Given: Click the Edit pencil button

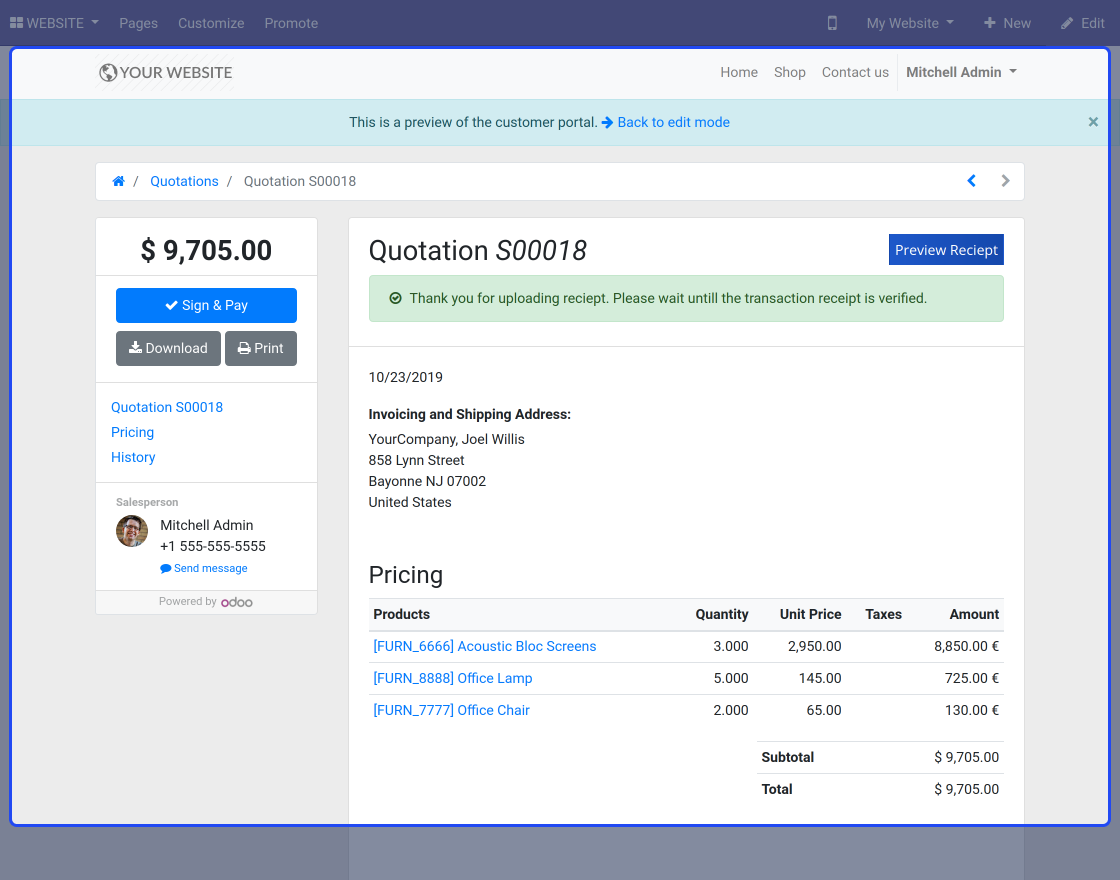Looking at the screenshot, I should pos(1083,23).
